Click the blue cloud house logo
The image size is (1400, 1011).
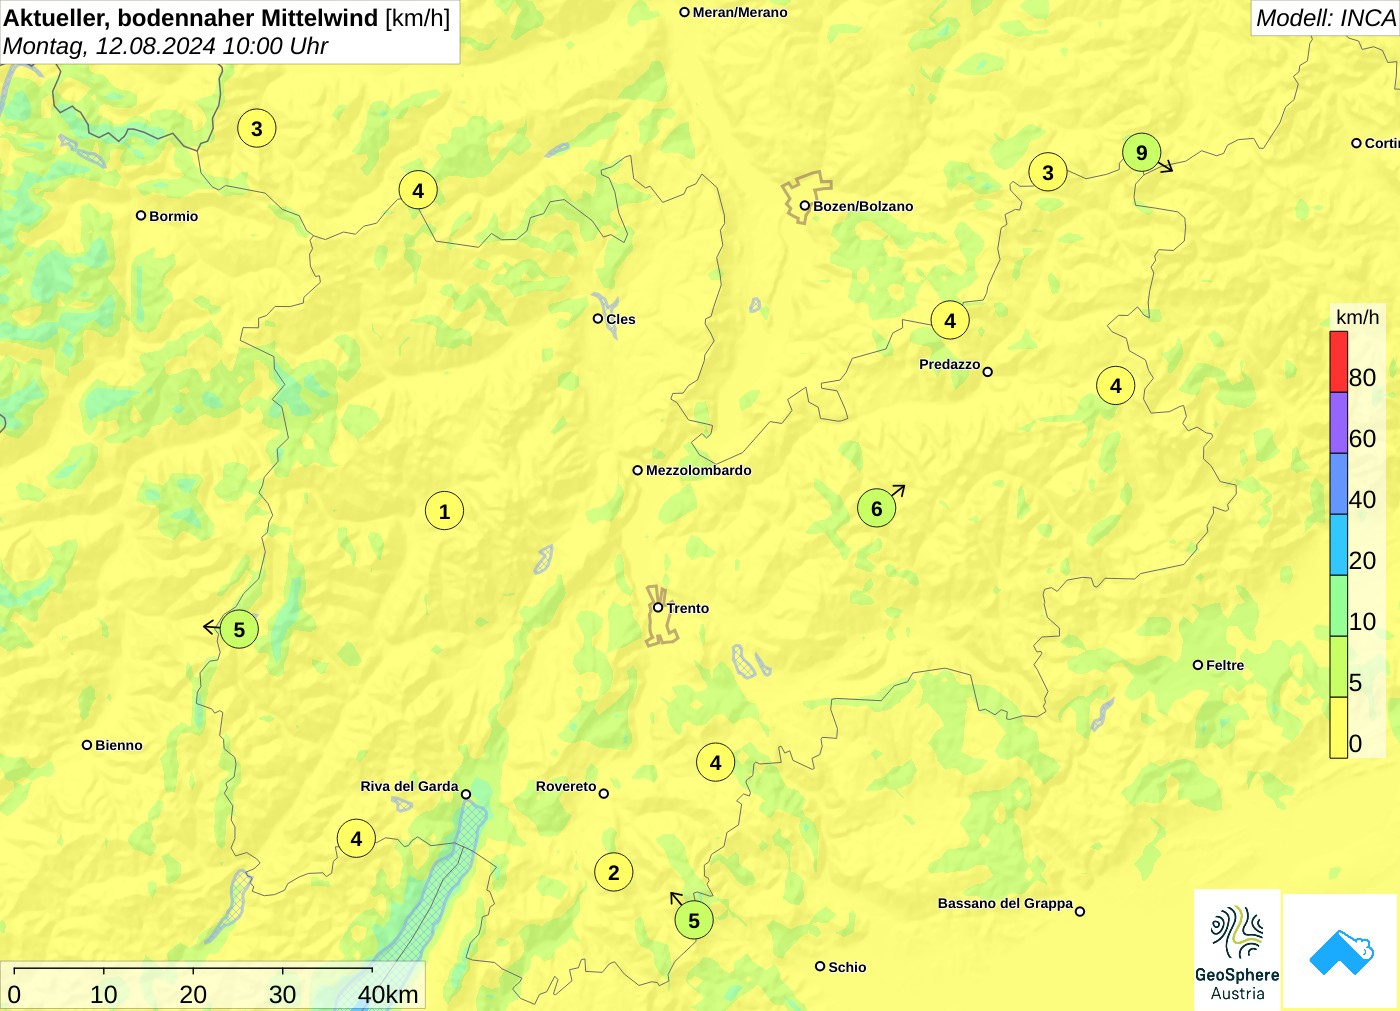1341,951
